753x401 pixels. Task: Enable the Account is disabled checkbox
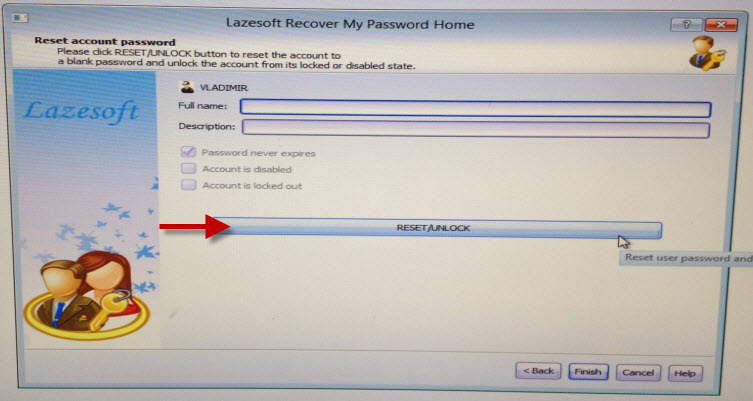point(188,169)
